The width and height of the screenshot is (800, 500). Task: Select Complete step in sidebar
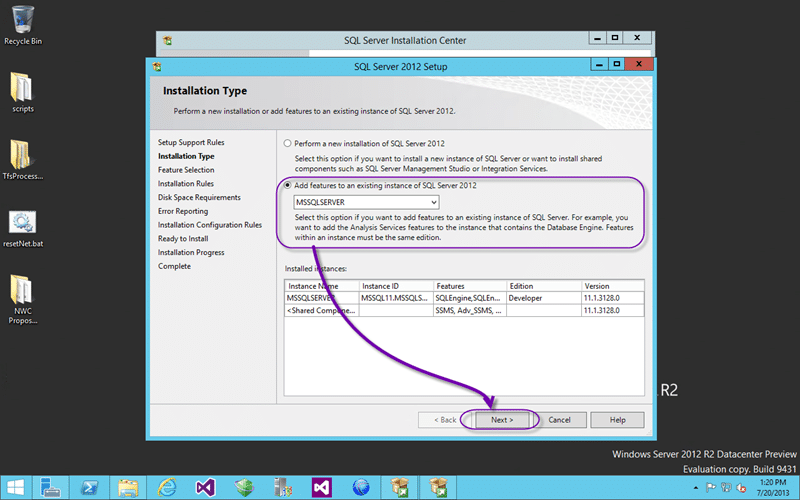coord(174,266)
